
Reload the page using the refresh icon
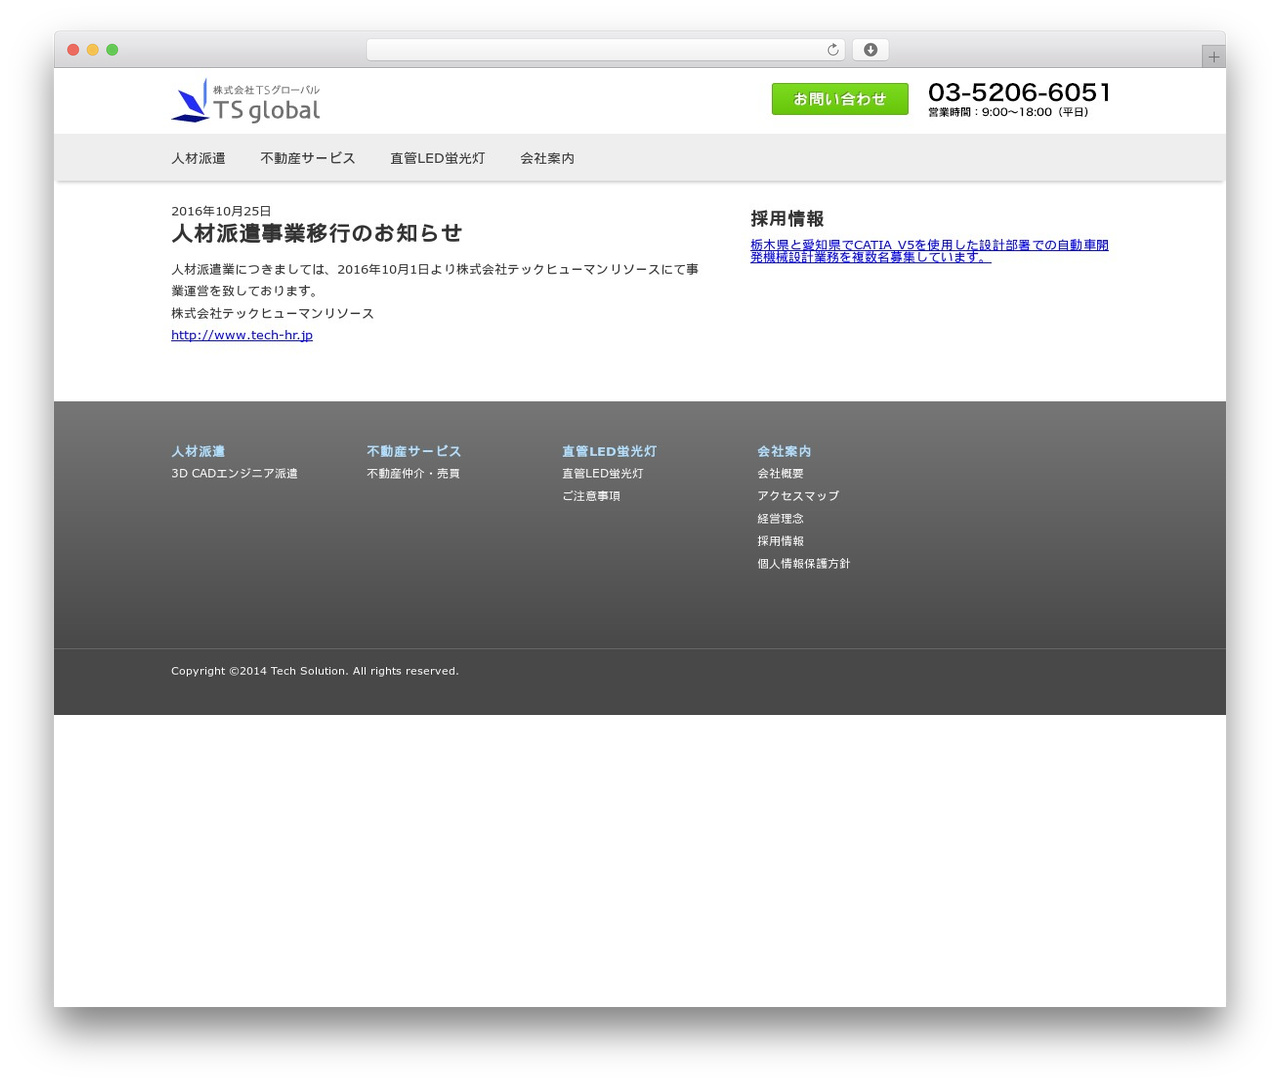pyautogui.click(x=832, y=50)
